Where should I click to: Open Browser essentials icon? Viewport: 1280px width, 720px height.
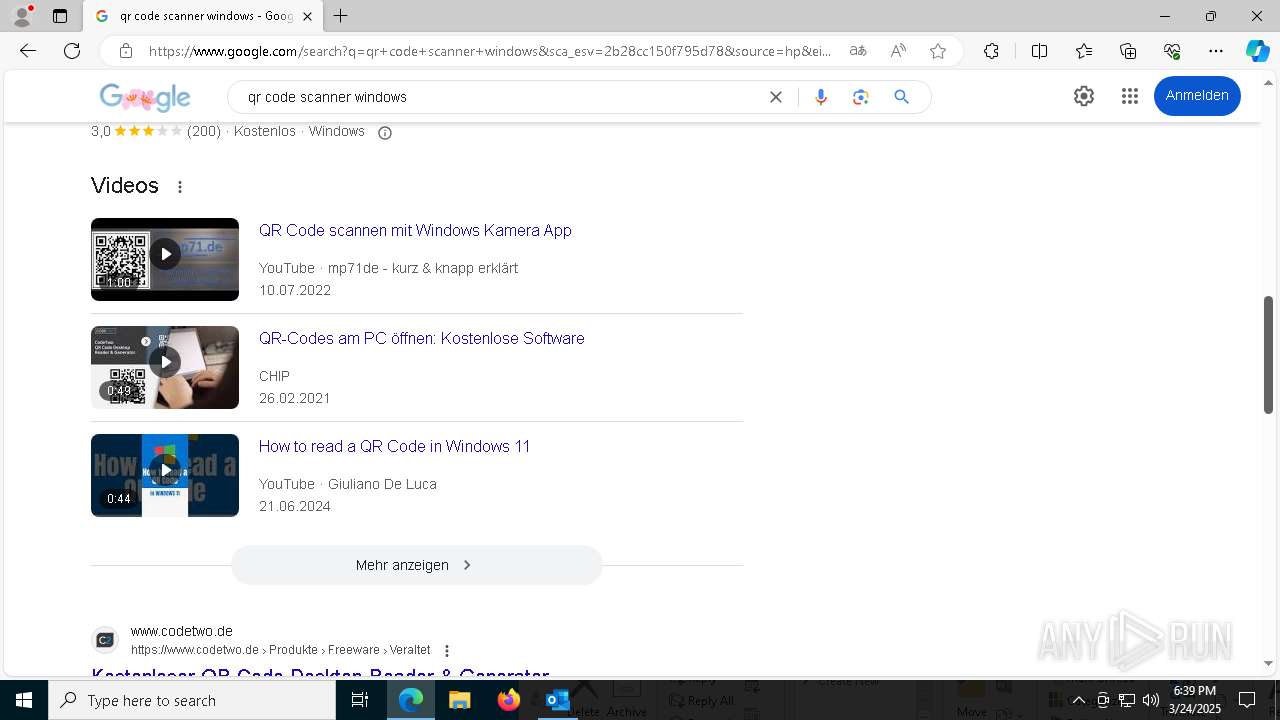[1172, 51]
